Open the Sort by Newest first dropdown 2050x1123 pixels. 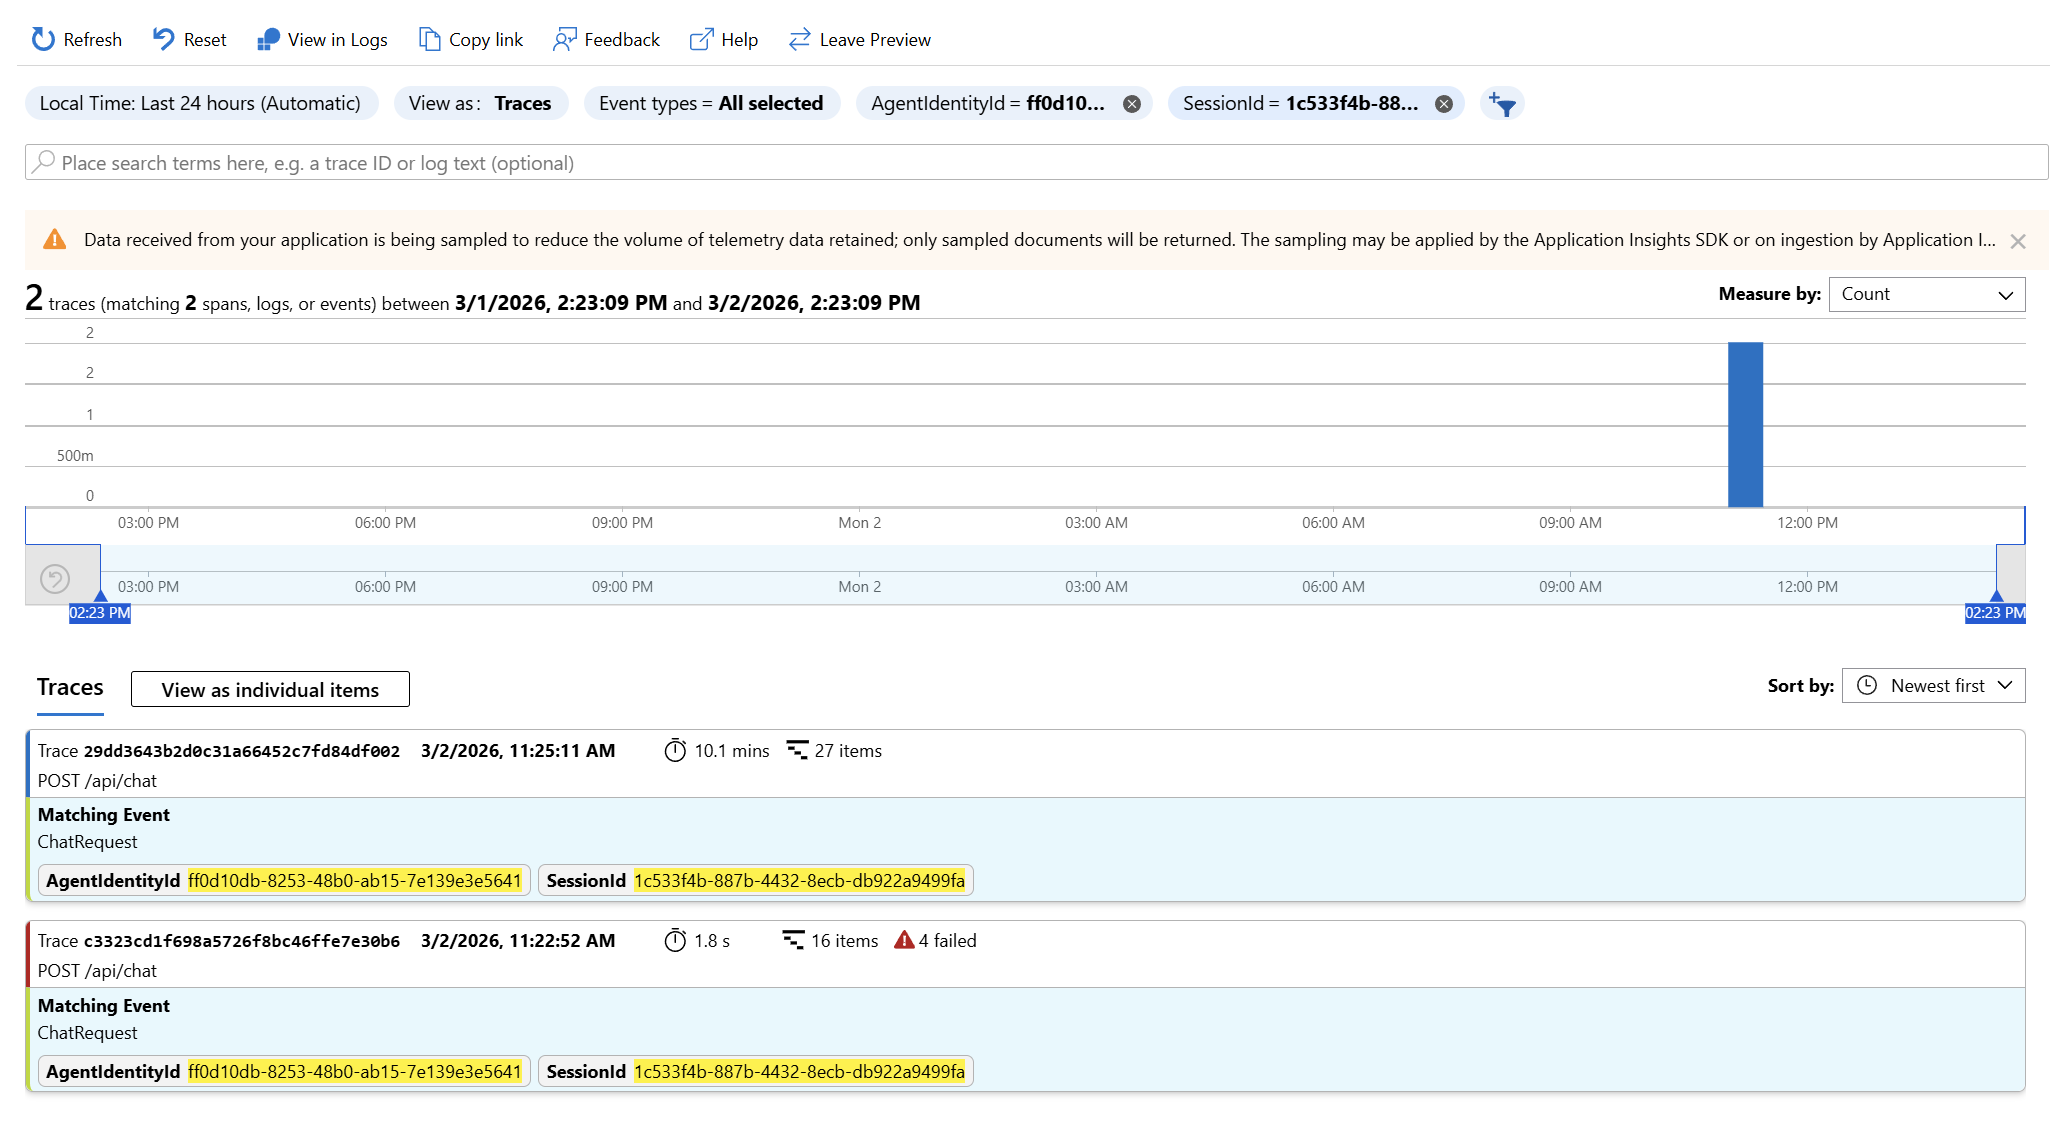pyautogui.click(x=1932, y=685)
